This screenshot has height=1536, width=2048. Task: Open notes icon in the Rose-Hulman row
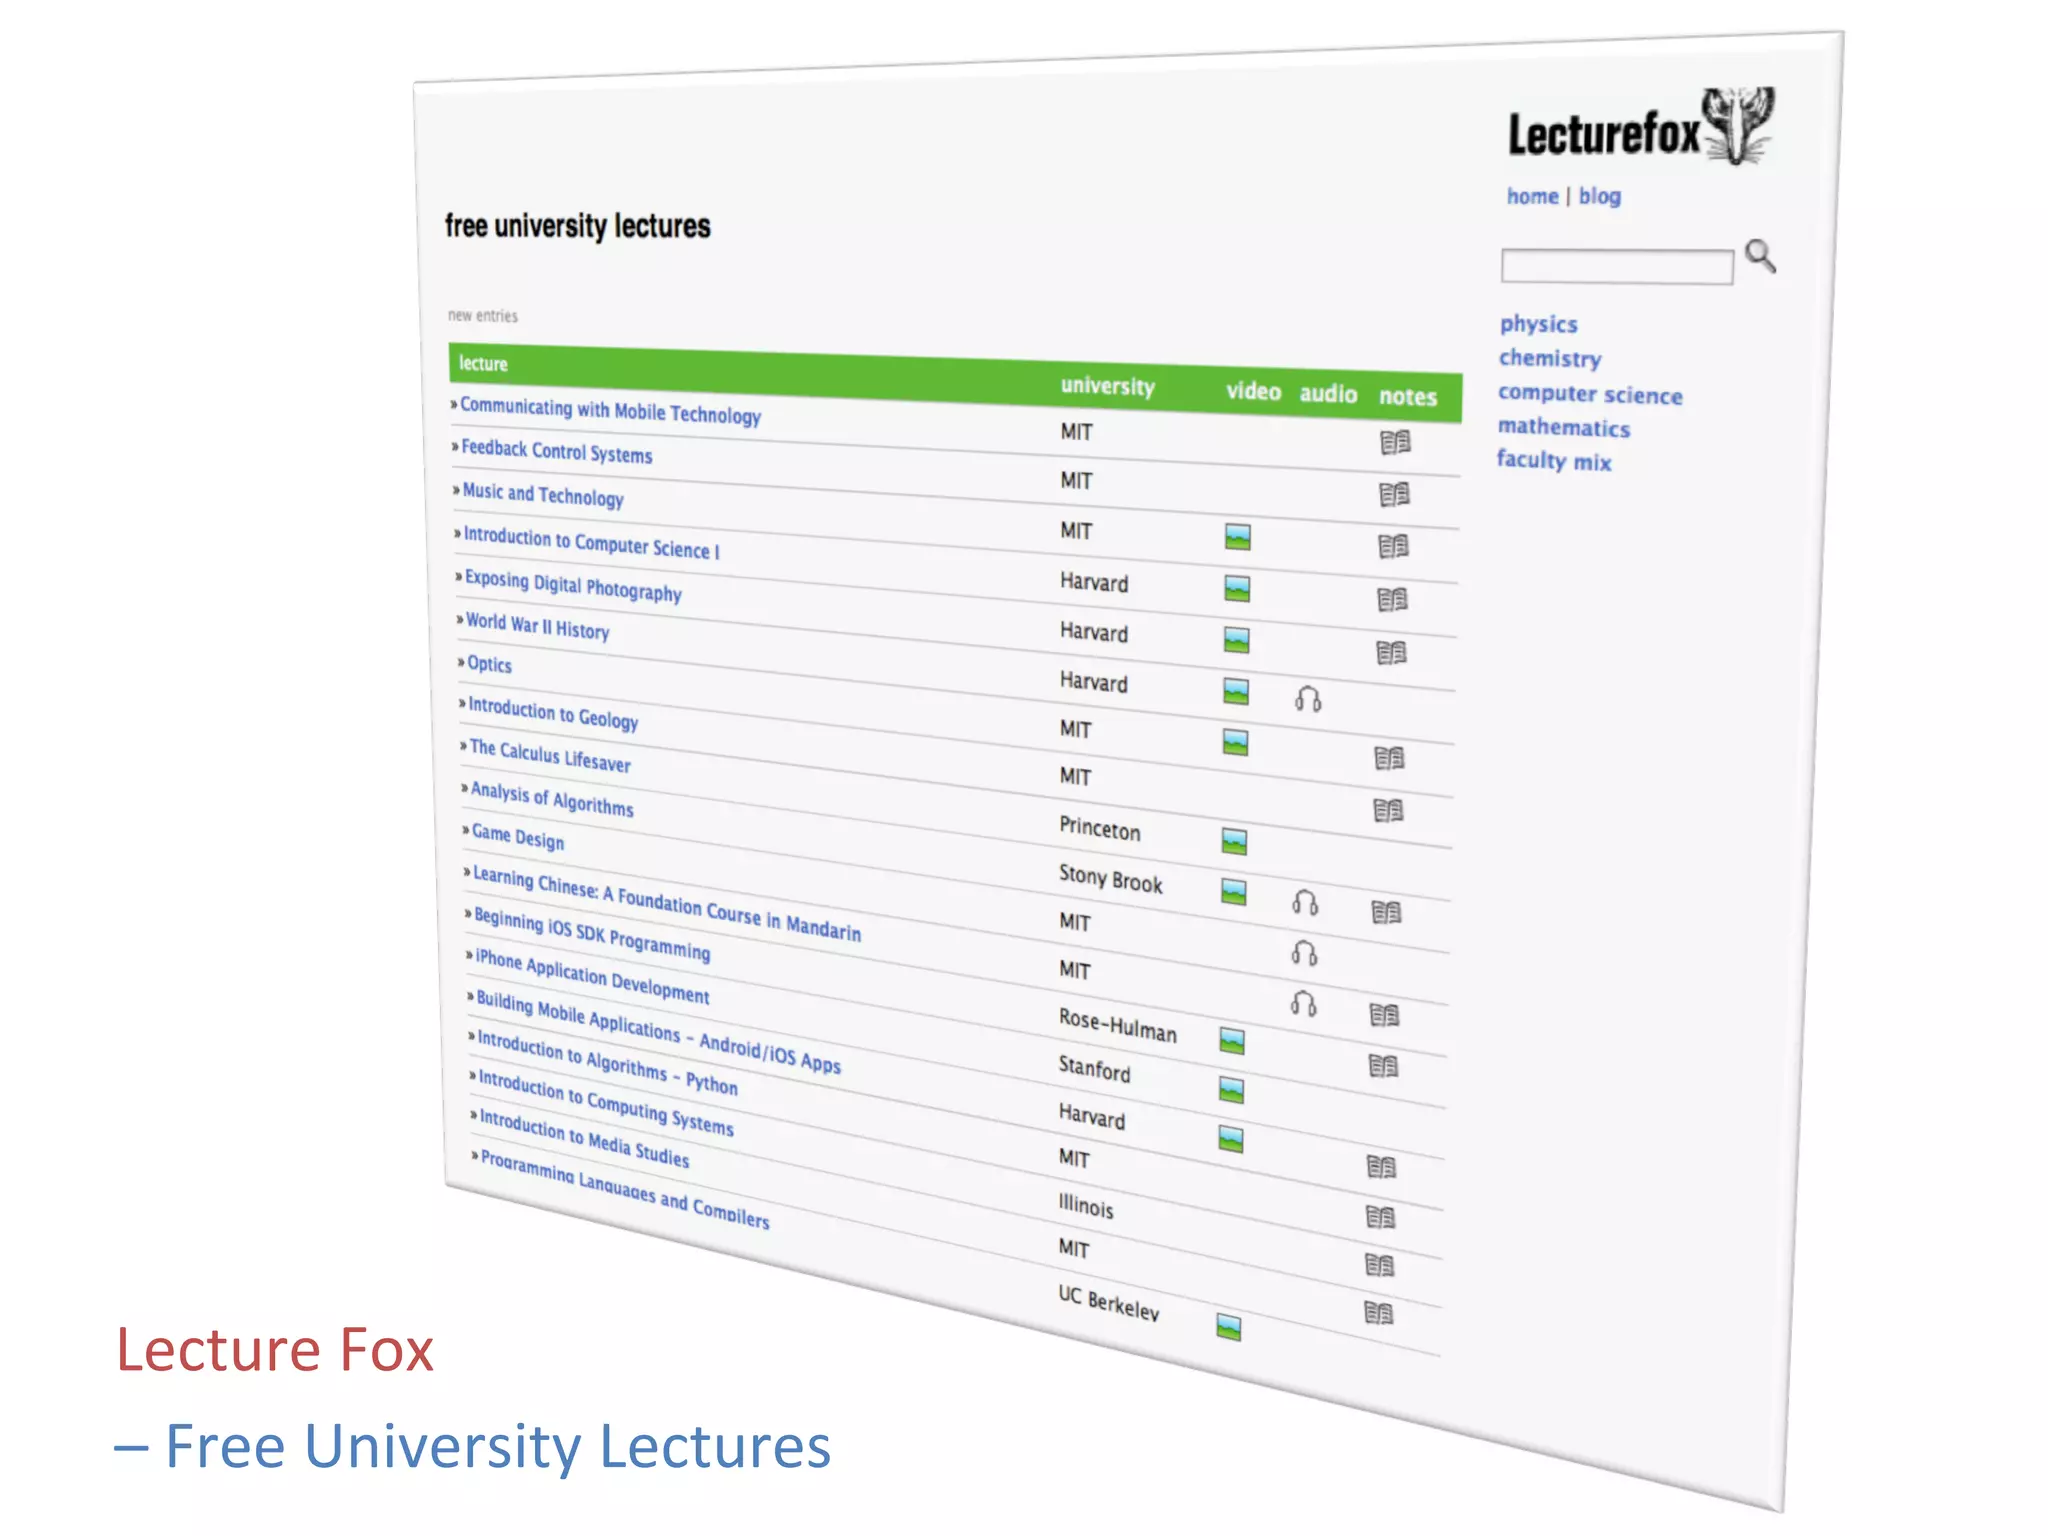point(1383,1066)
